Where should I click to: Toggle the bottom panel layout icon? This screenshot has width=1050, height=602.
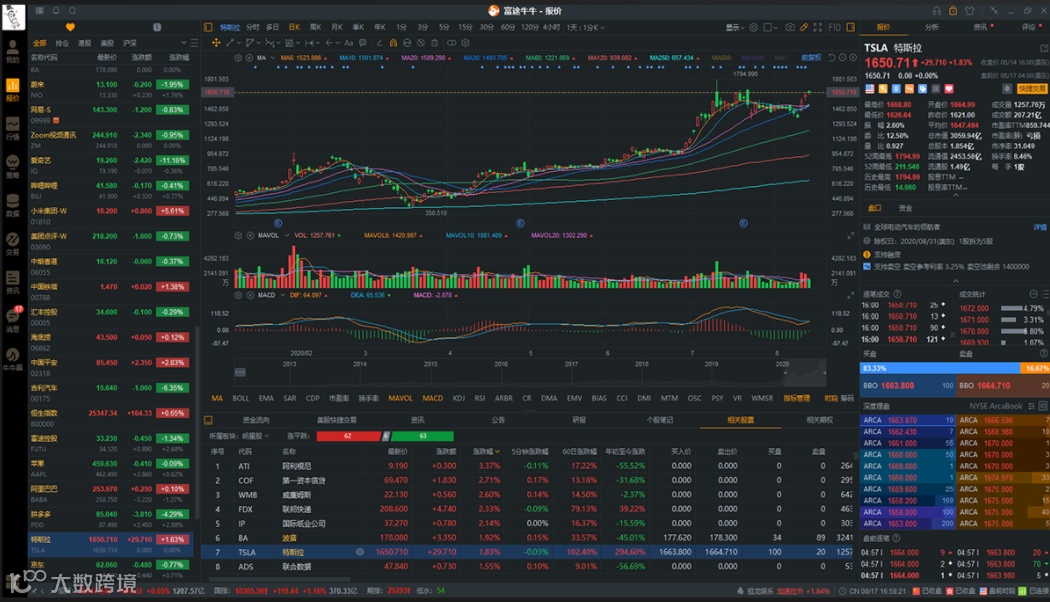208,420
